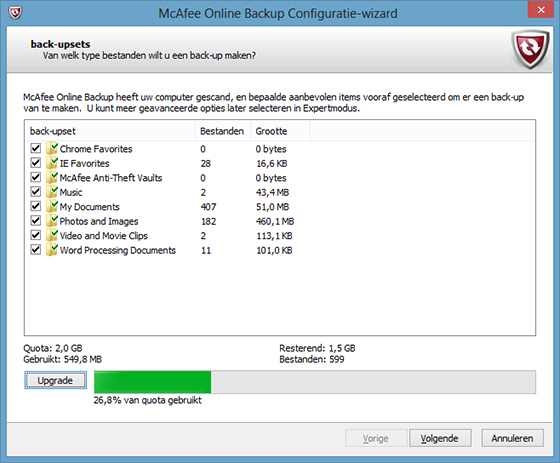The width and height of the screenshot is (560, 463).
Task: Click the 113,1 KB size value
Action: coord(274,236)
